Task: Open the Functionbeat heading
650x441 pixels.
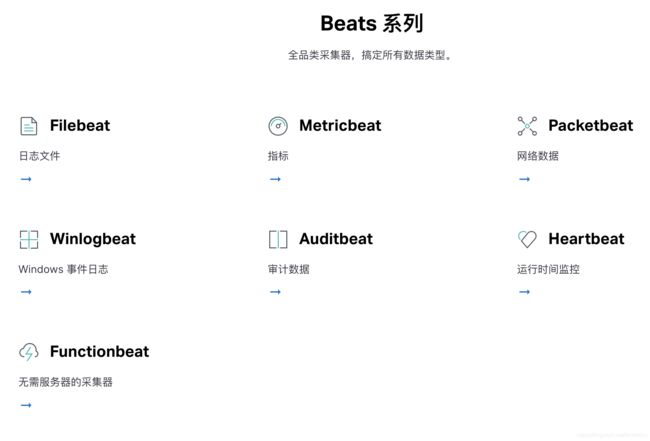Action: 99,351
